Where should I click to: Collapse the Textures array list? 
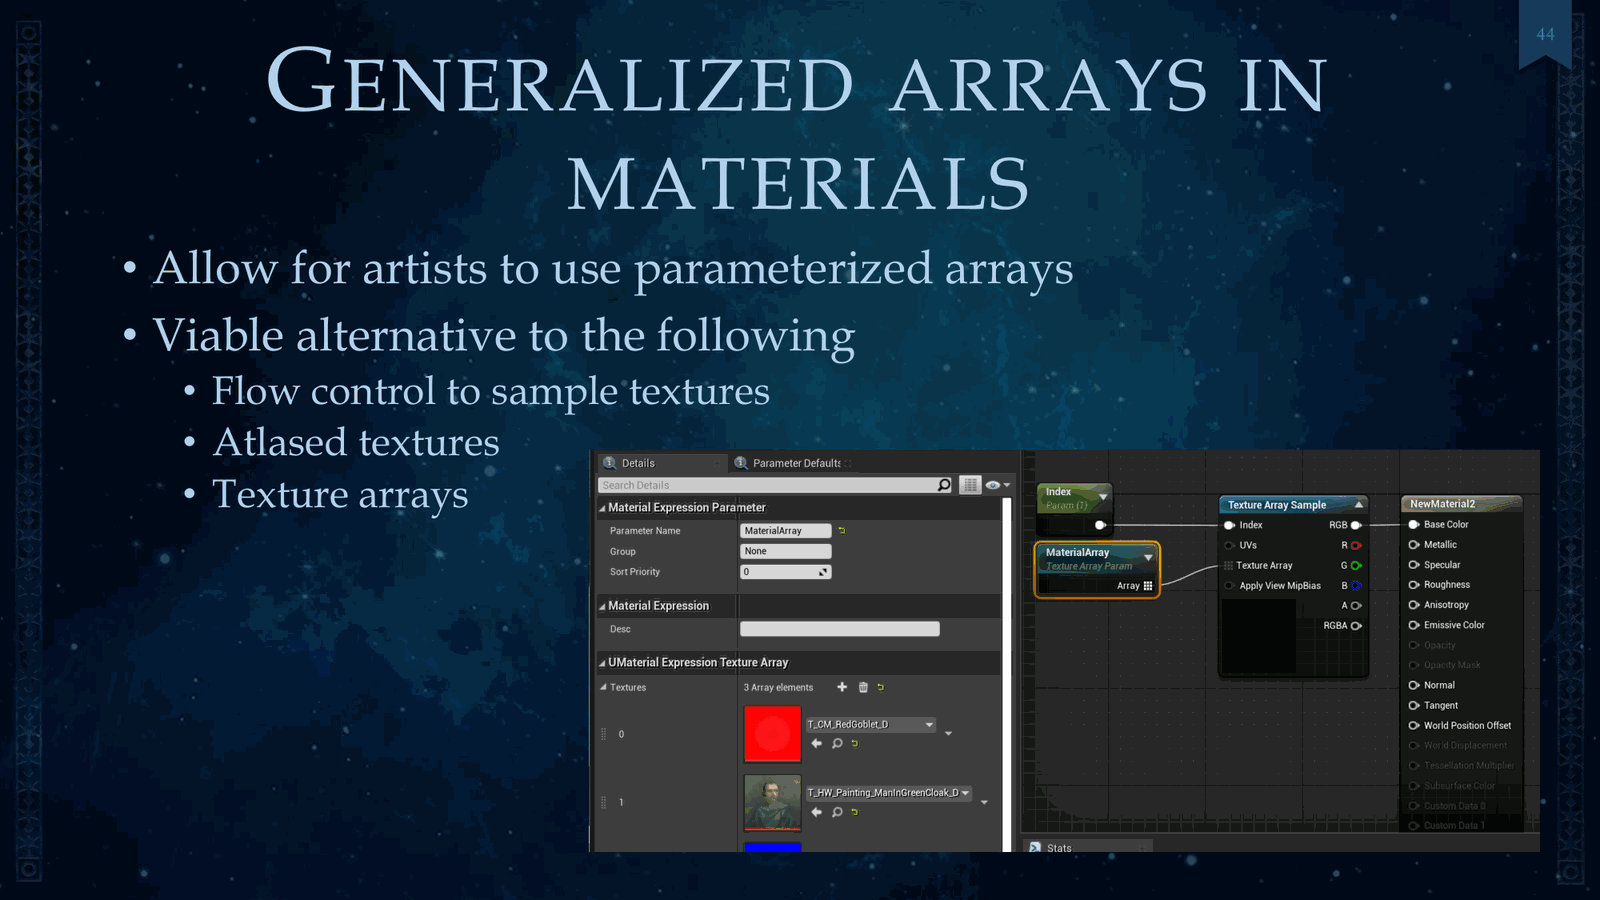(x=603, y=687)
